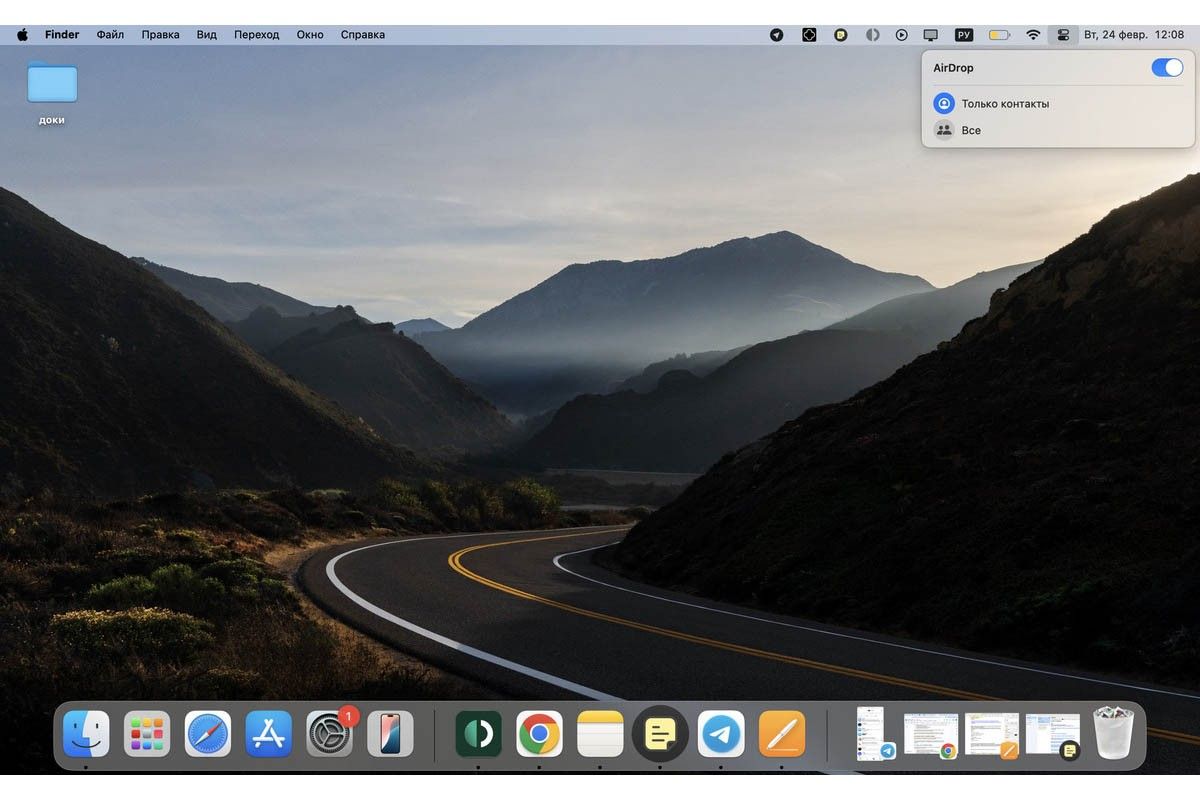Restore the minimized Chrome window thumbnail
This screenshot has width=1200, height=800.
point(930,735)
